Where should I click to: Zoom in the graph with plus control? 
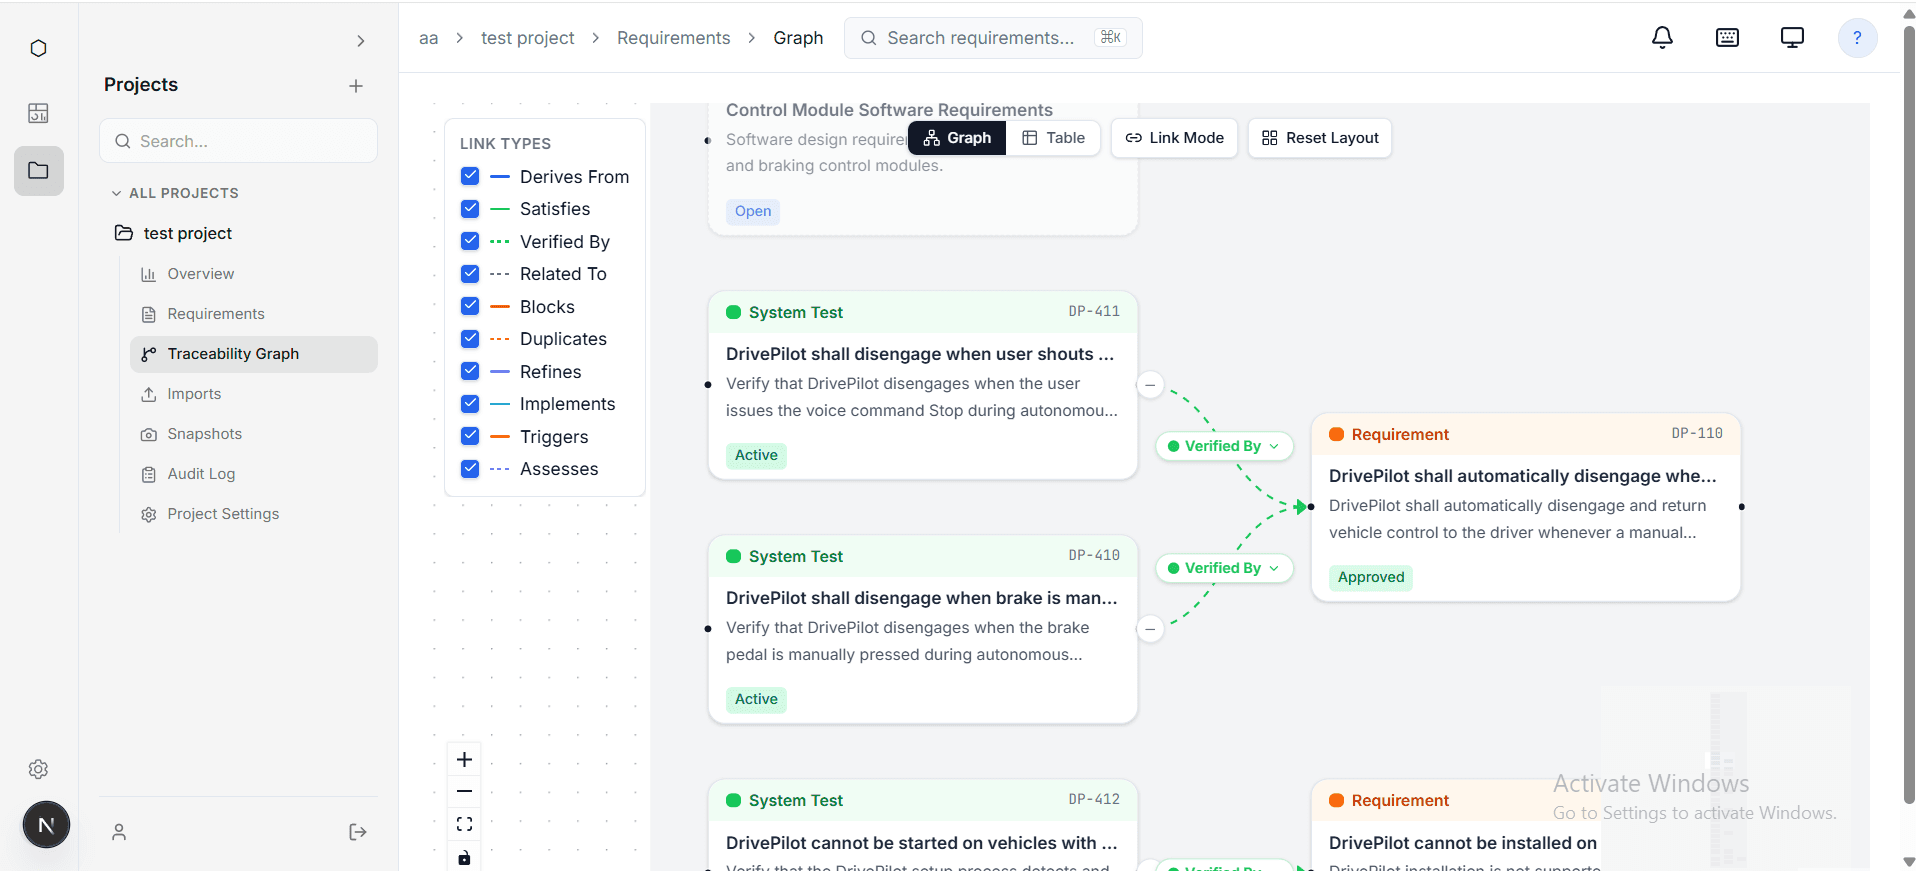pos(464,760)
